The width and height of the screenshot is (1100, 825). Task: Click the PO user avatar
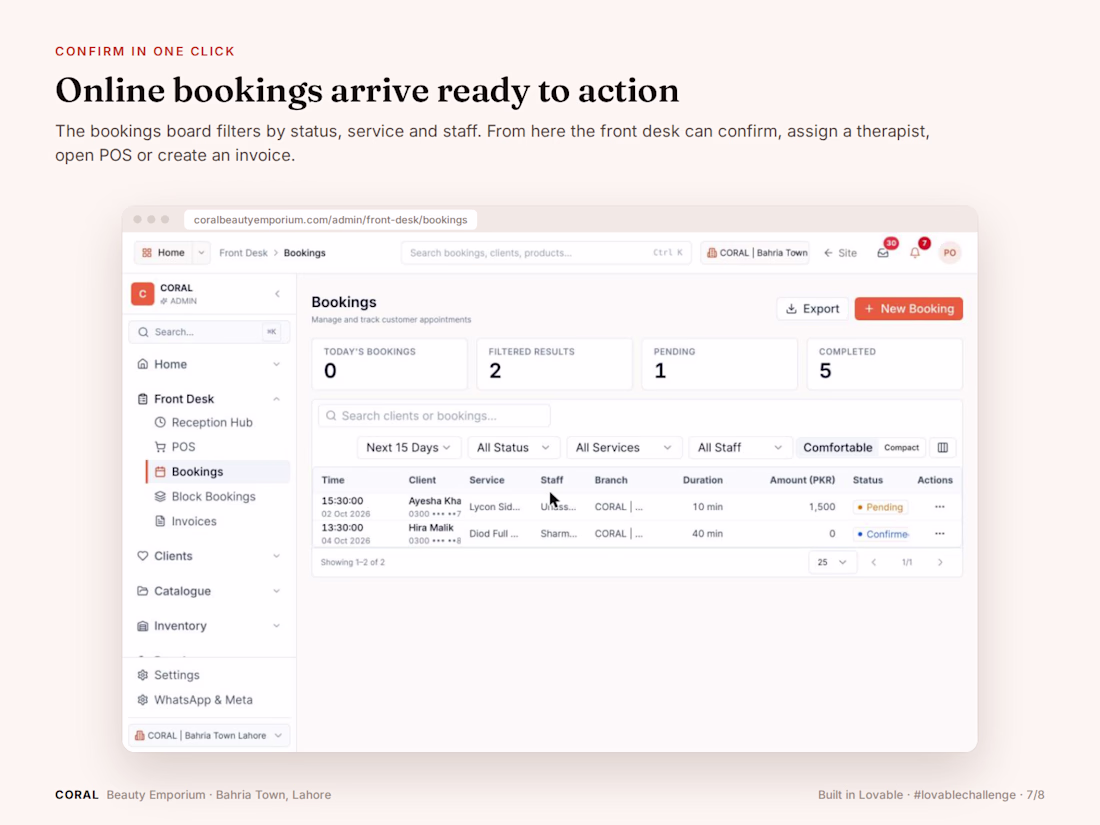click(950, 253)
